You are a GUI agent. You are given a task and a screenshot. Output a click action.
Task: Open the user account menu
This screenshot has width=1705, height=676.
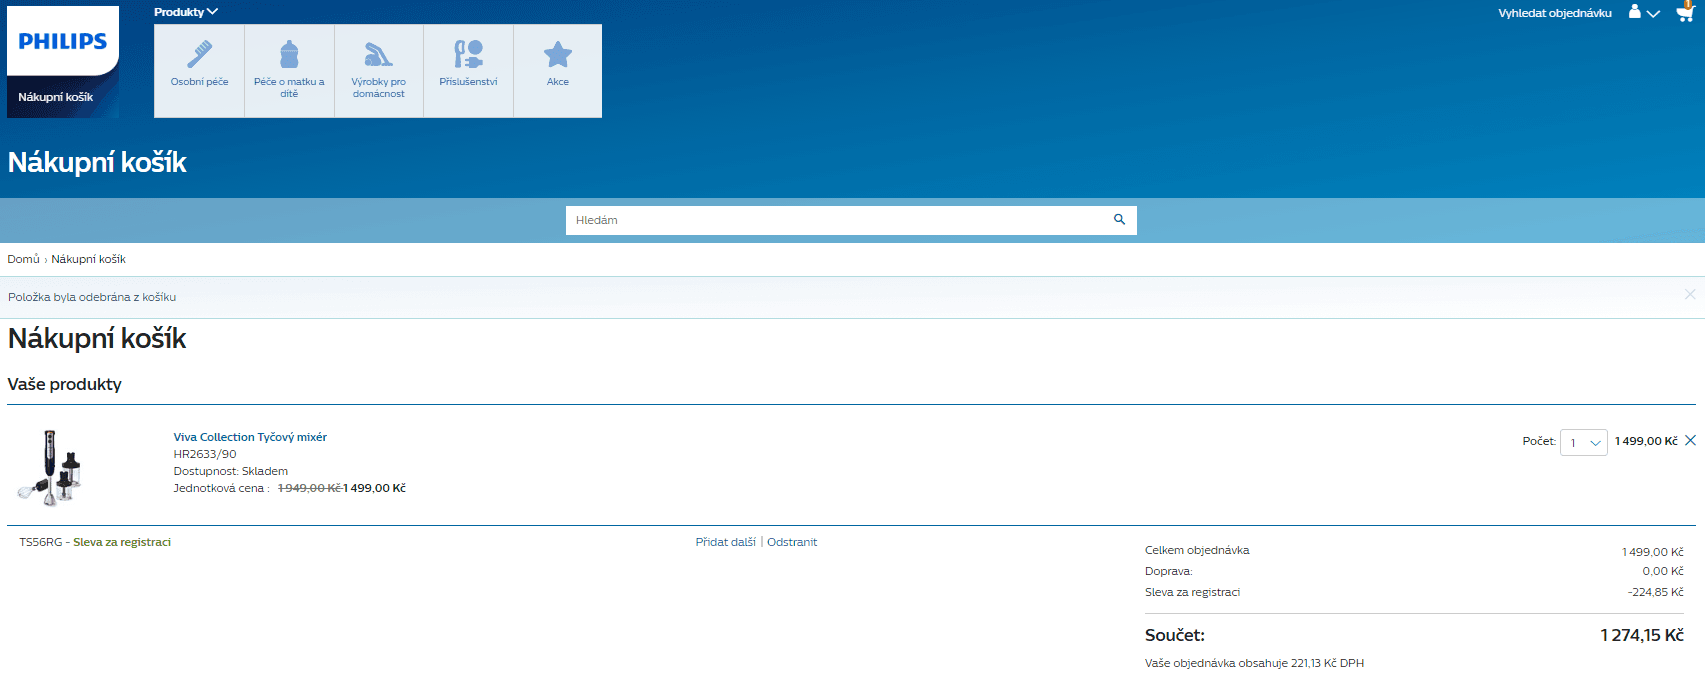tap(1643, 13)
